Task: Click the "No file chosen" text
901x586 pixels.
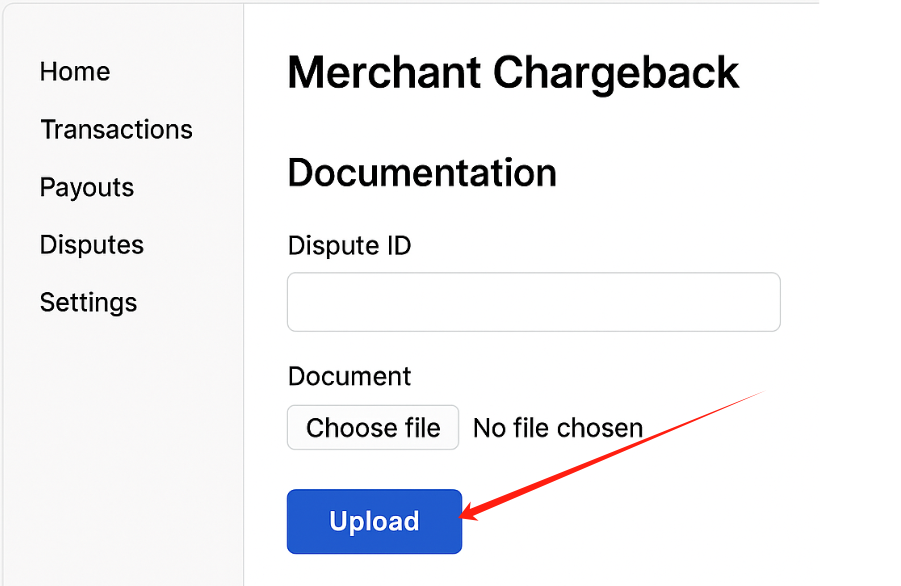Action: pos(557,428)
